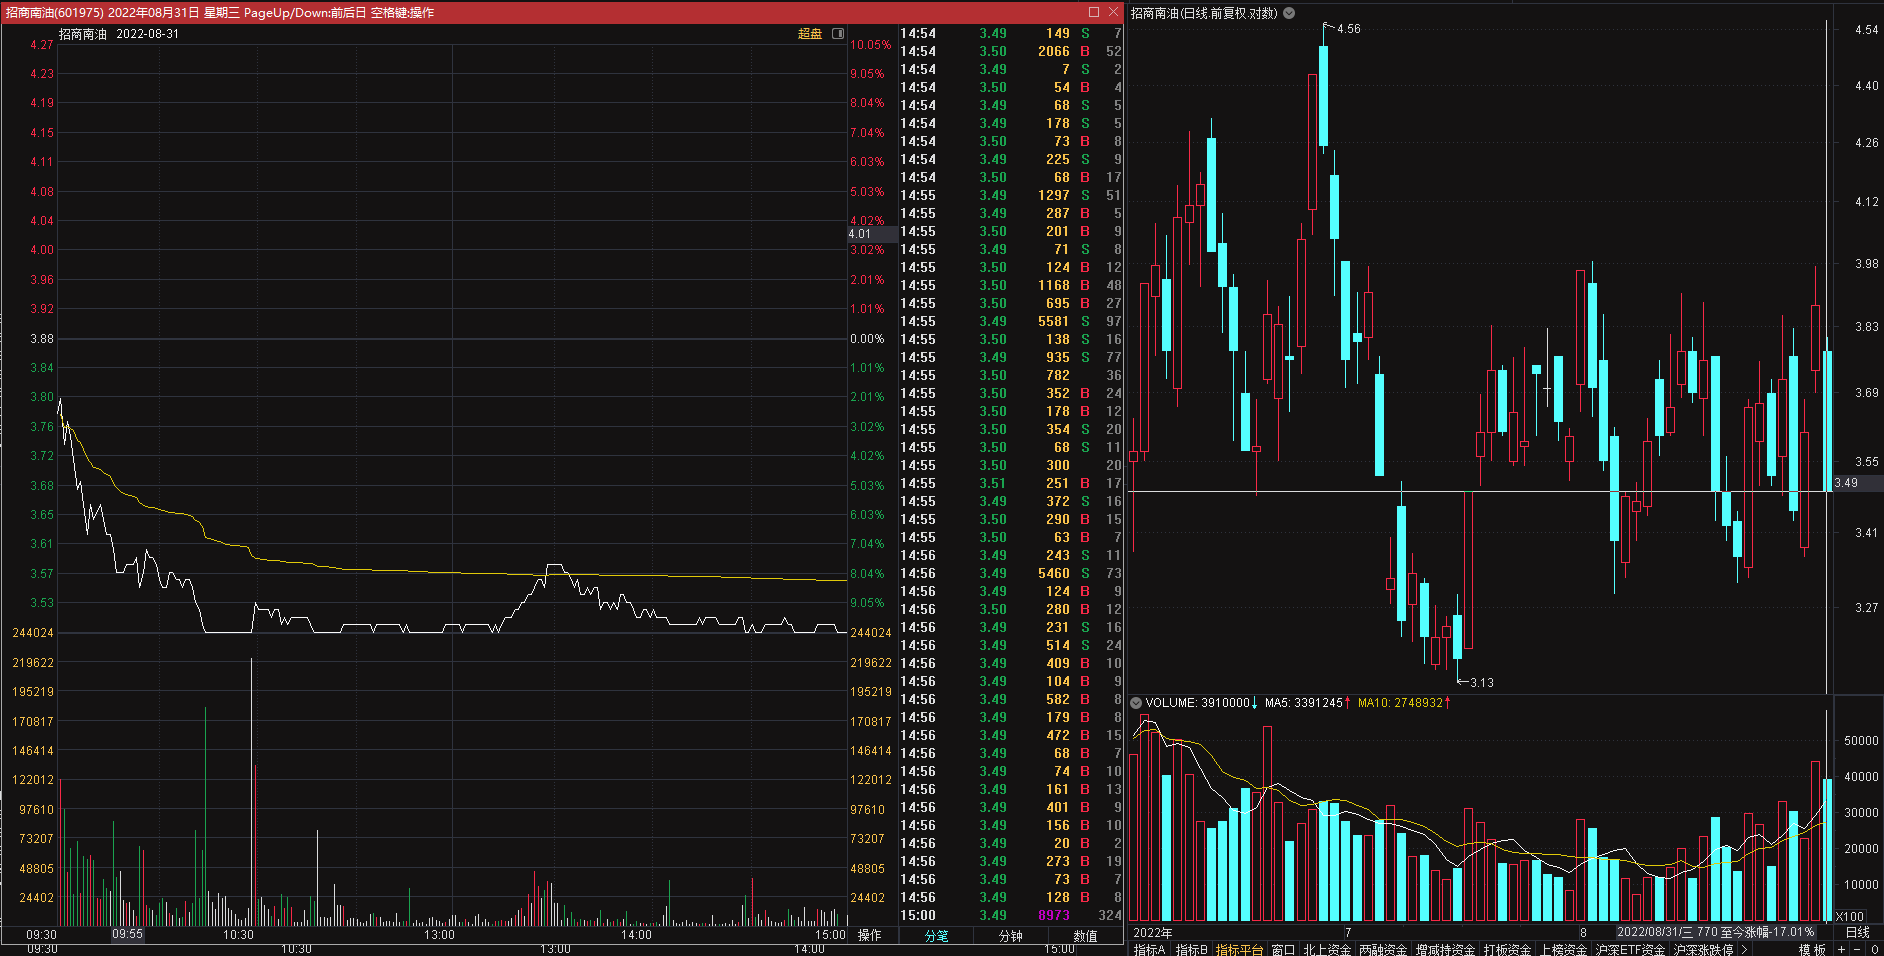The height and width of the screenshot is (956, 1884).
Task: Close the intraday popup window
Action: pyautogui.click(x=1113, y=12)
